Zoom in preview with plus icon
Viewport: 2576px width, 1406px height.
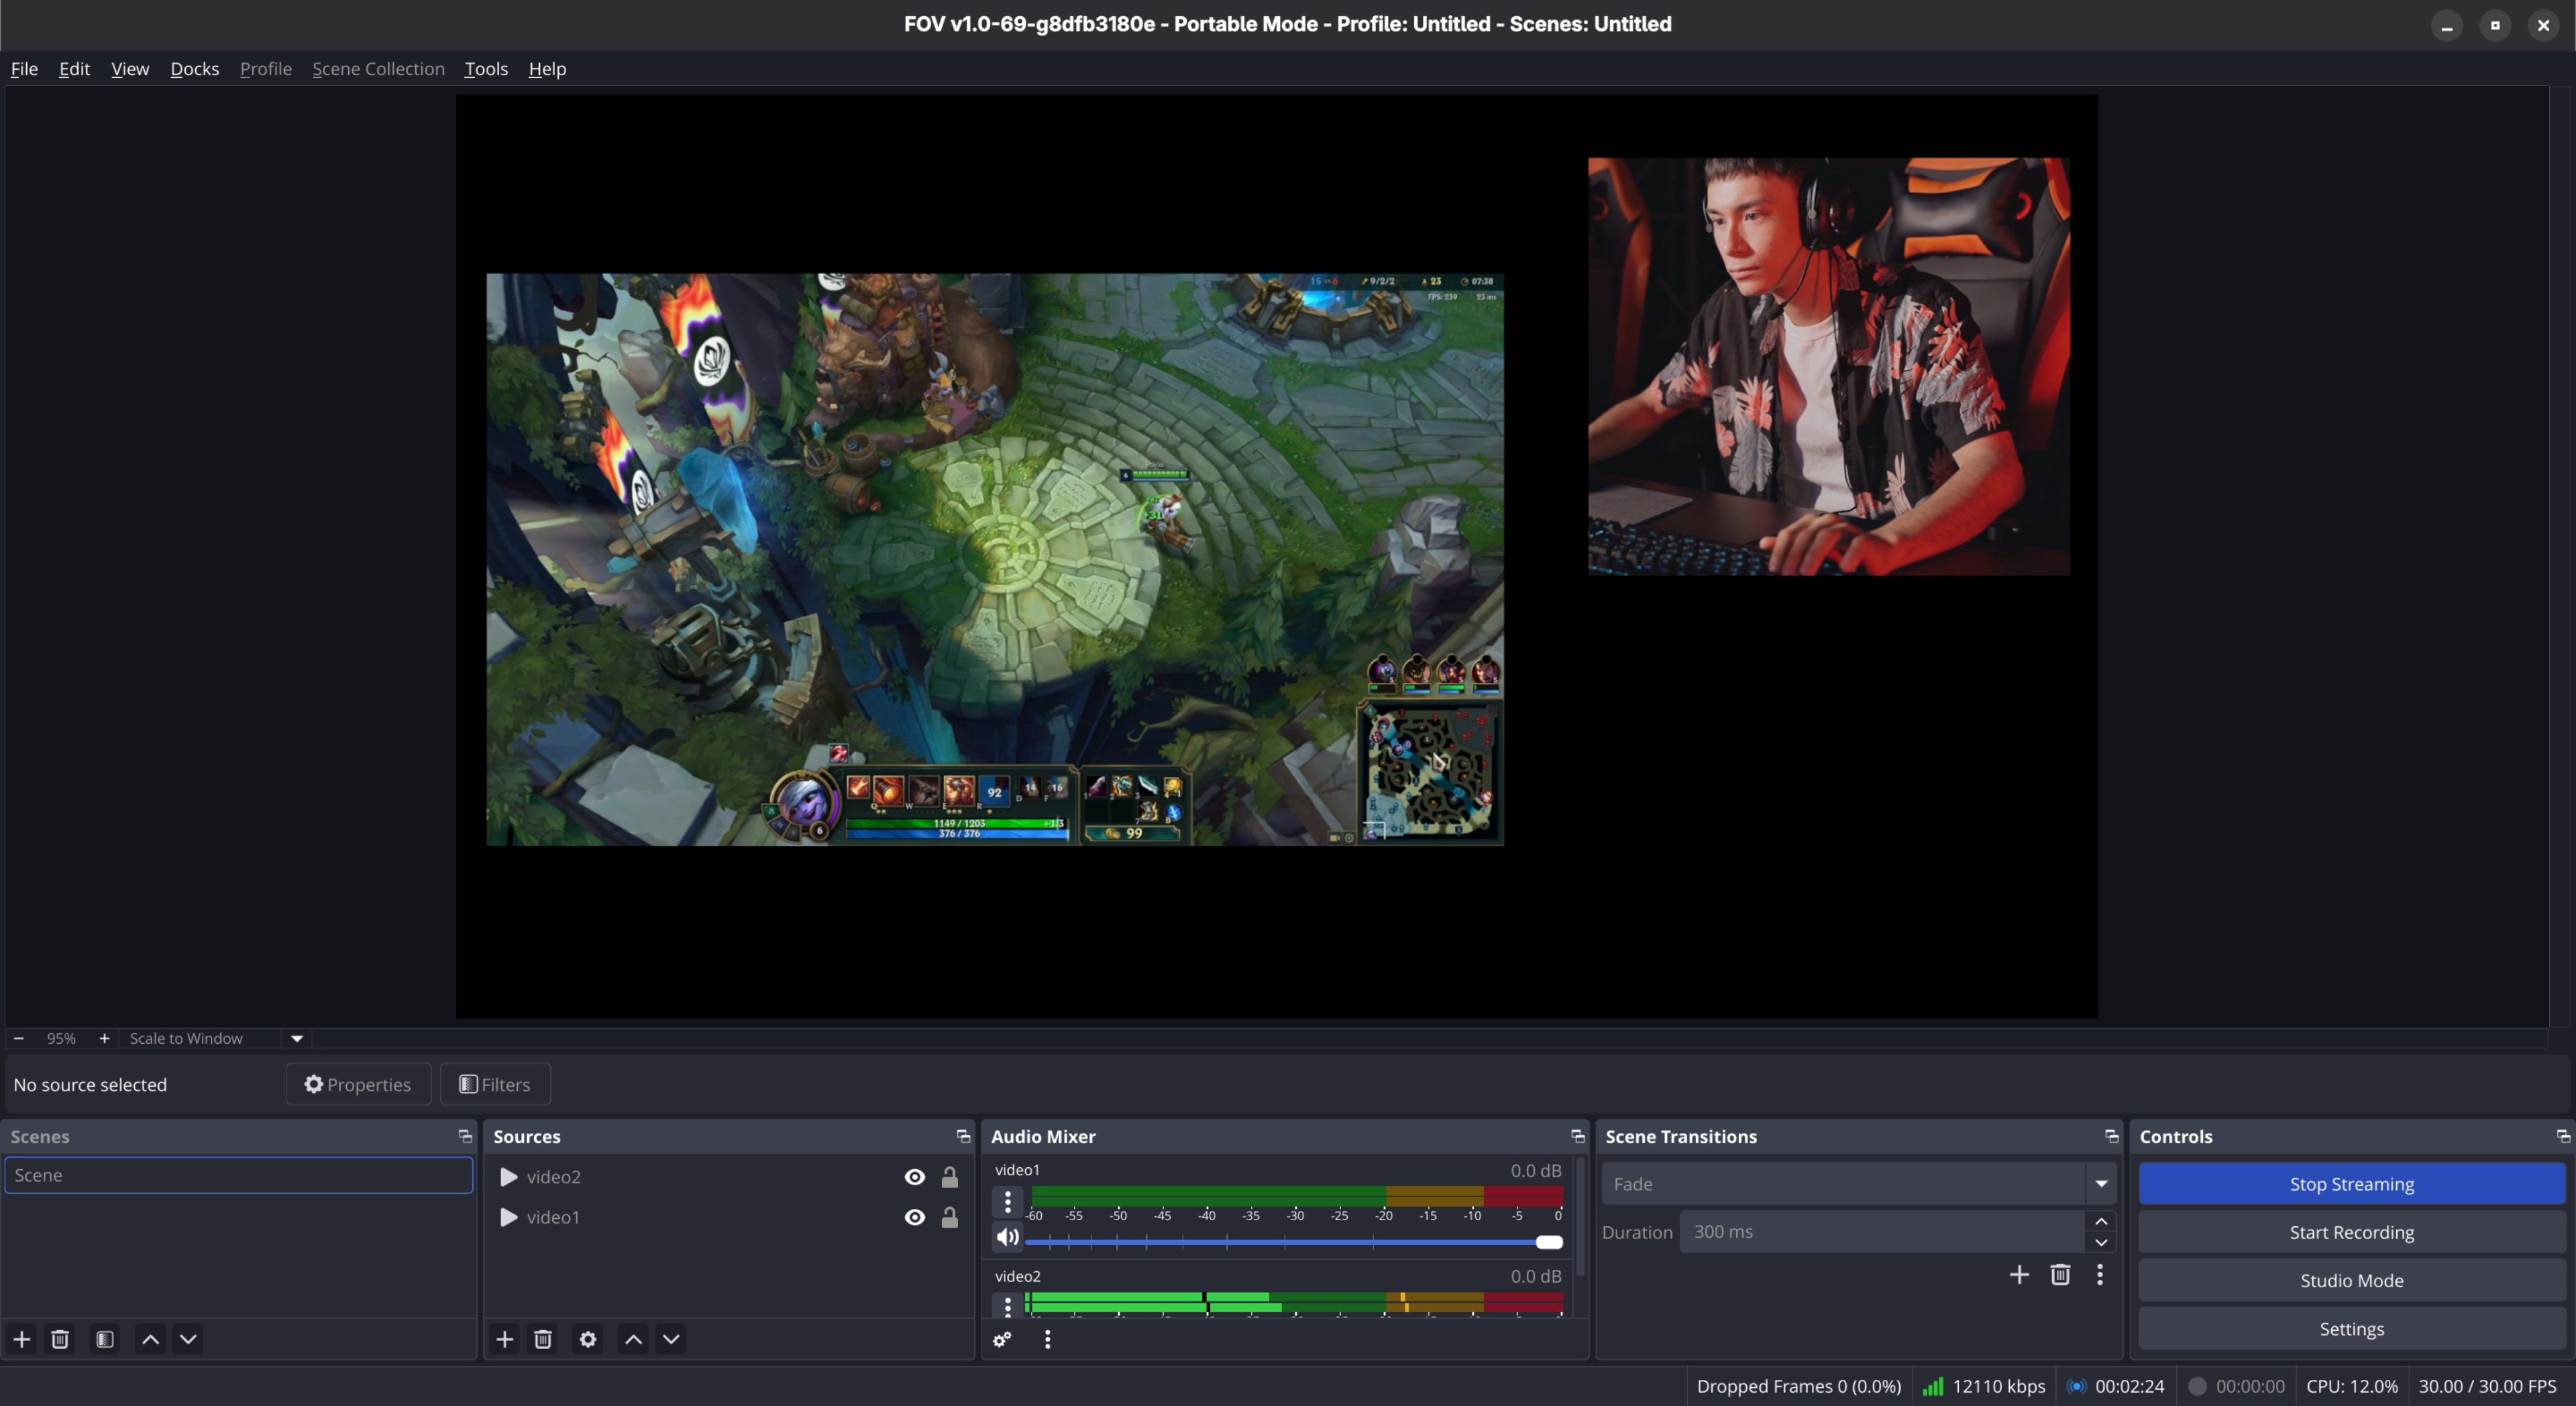pos(104,1038)
